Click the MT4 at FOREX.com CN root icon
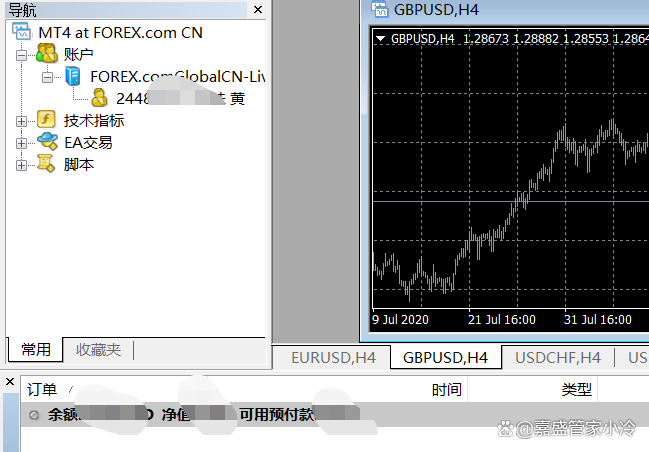This screenshot has height=452, width=649. [22, 32]
